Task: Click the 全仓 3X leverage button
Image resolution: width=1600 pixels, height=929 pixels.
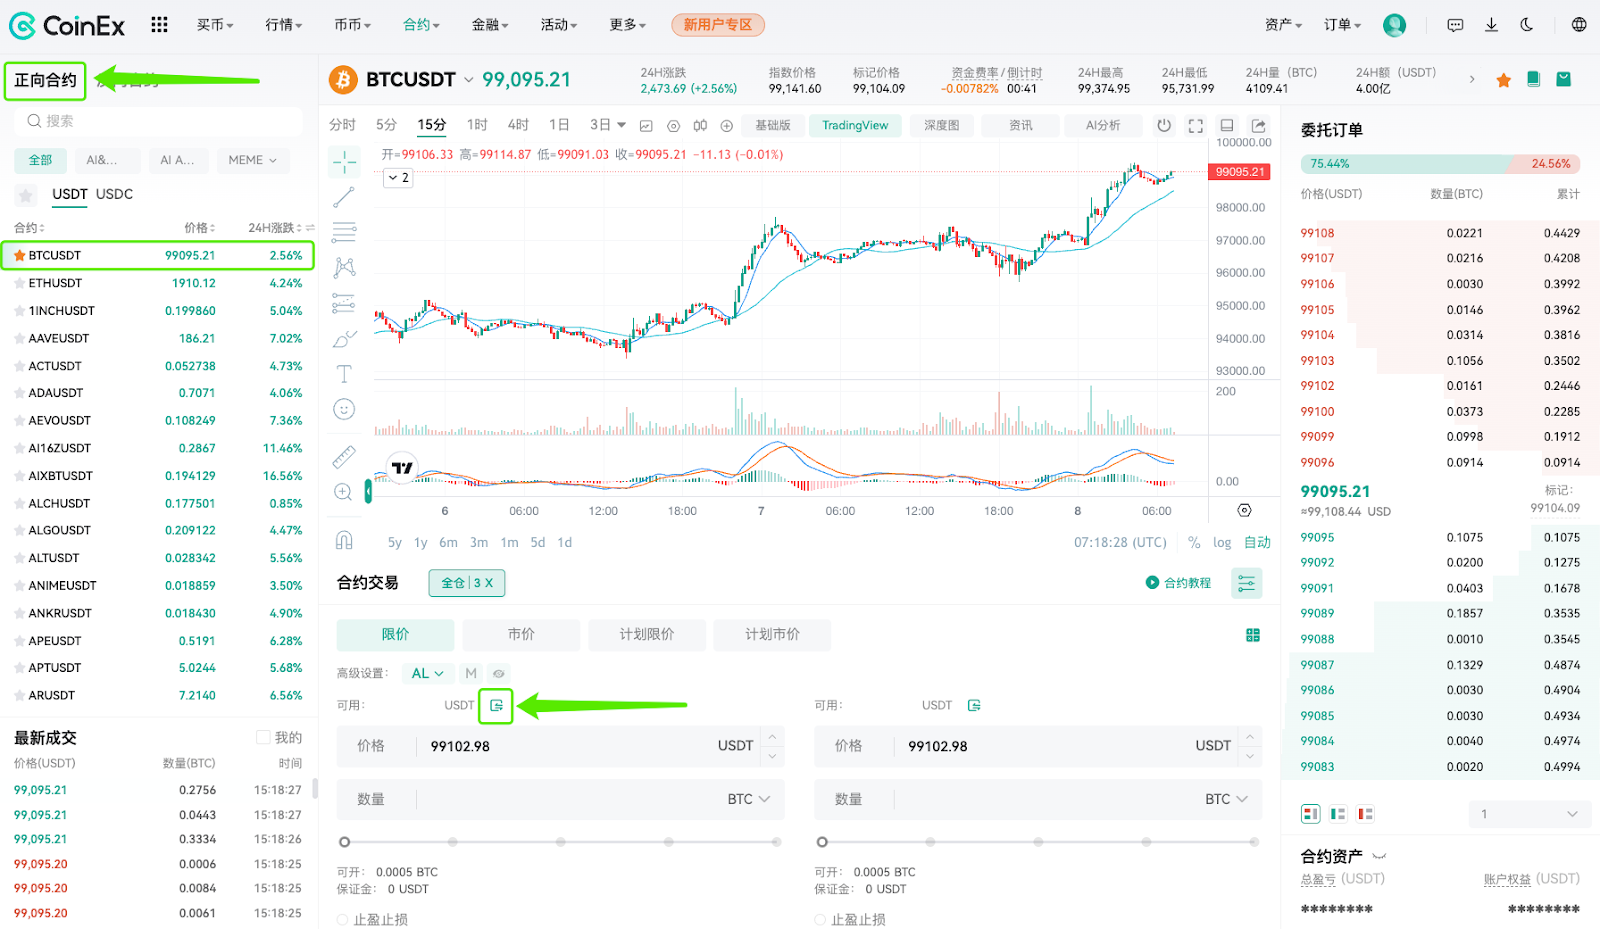Action: [467, 583]
